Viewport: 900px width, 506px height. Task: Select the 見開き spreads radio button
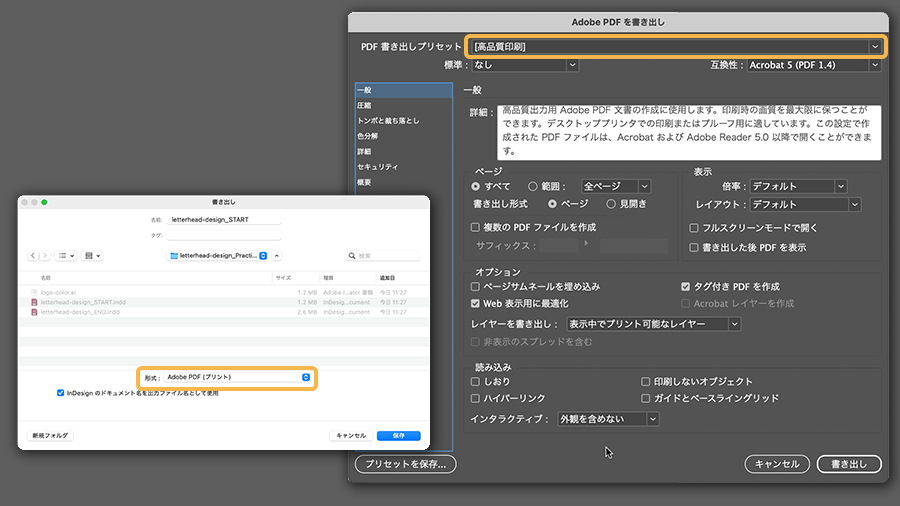point(611,204)
